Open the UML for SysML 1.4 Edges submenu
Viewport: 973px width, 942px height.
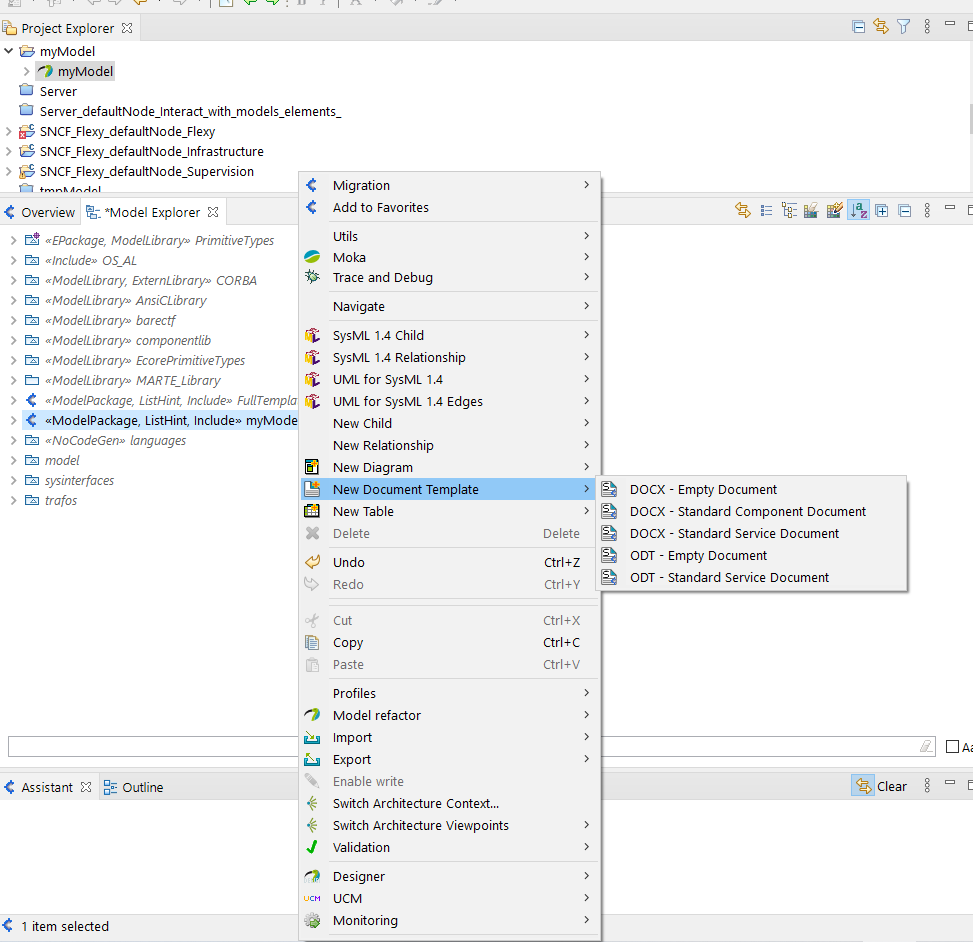(450, 401)
